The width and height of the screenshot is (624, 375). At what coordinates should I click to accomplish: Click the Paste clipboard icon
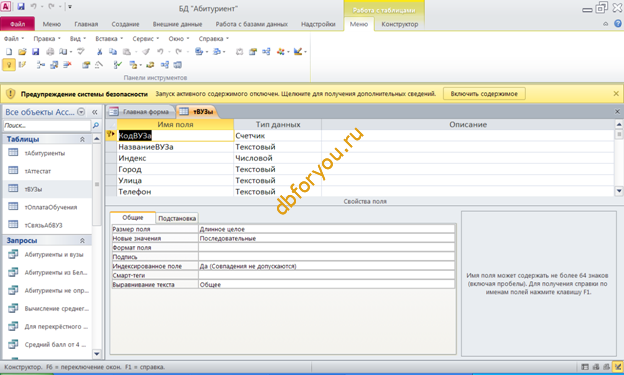click(x=127, y=52)
